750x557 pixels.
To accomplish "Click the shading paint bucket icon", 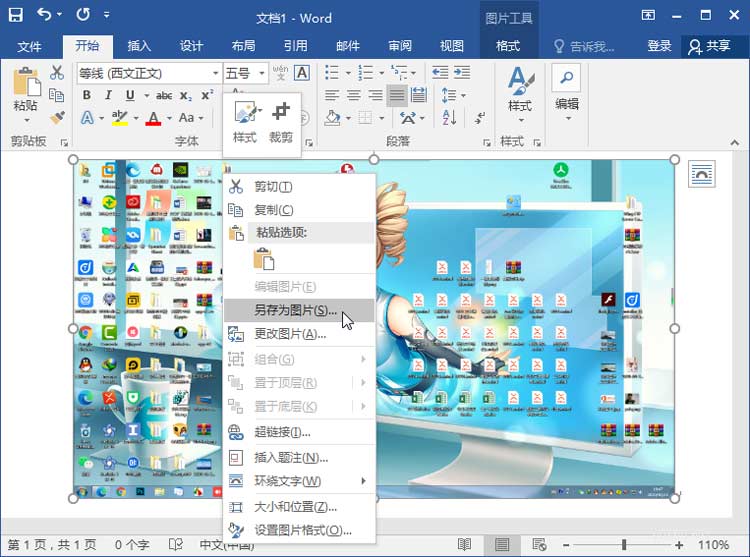I will [x=332, y=118].
